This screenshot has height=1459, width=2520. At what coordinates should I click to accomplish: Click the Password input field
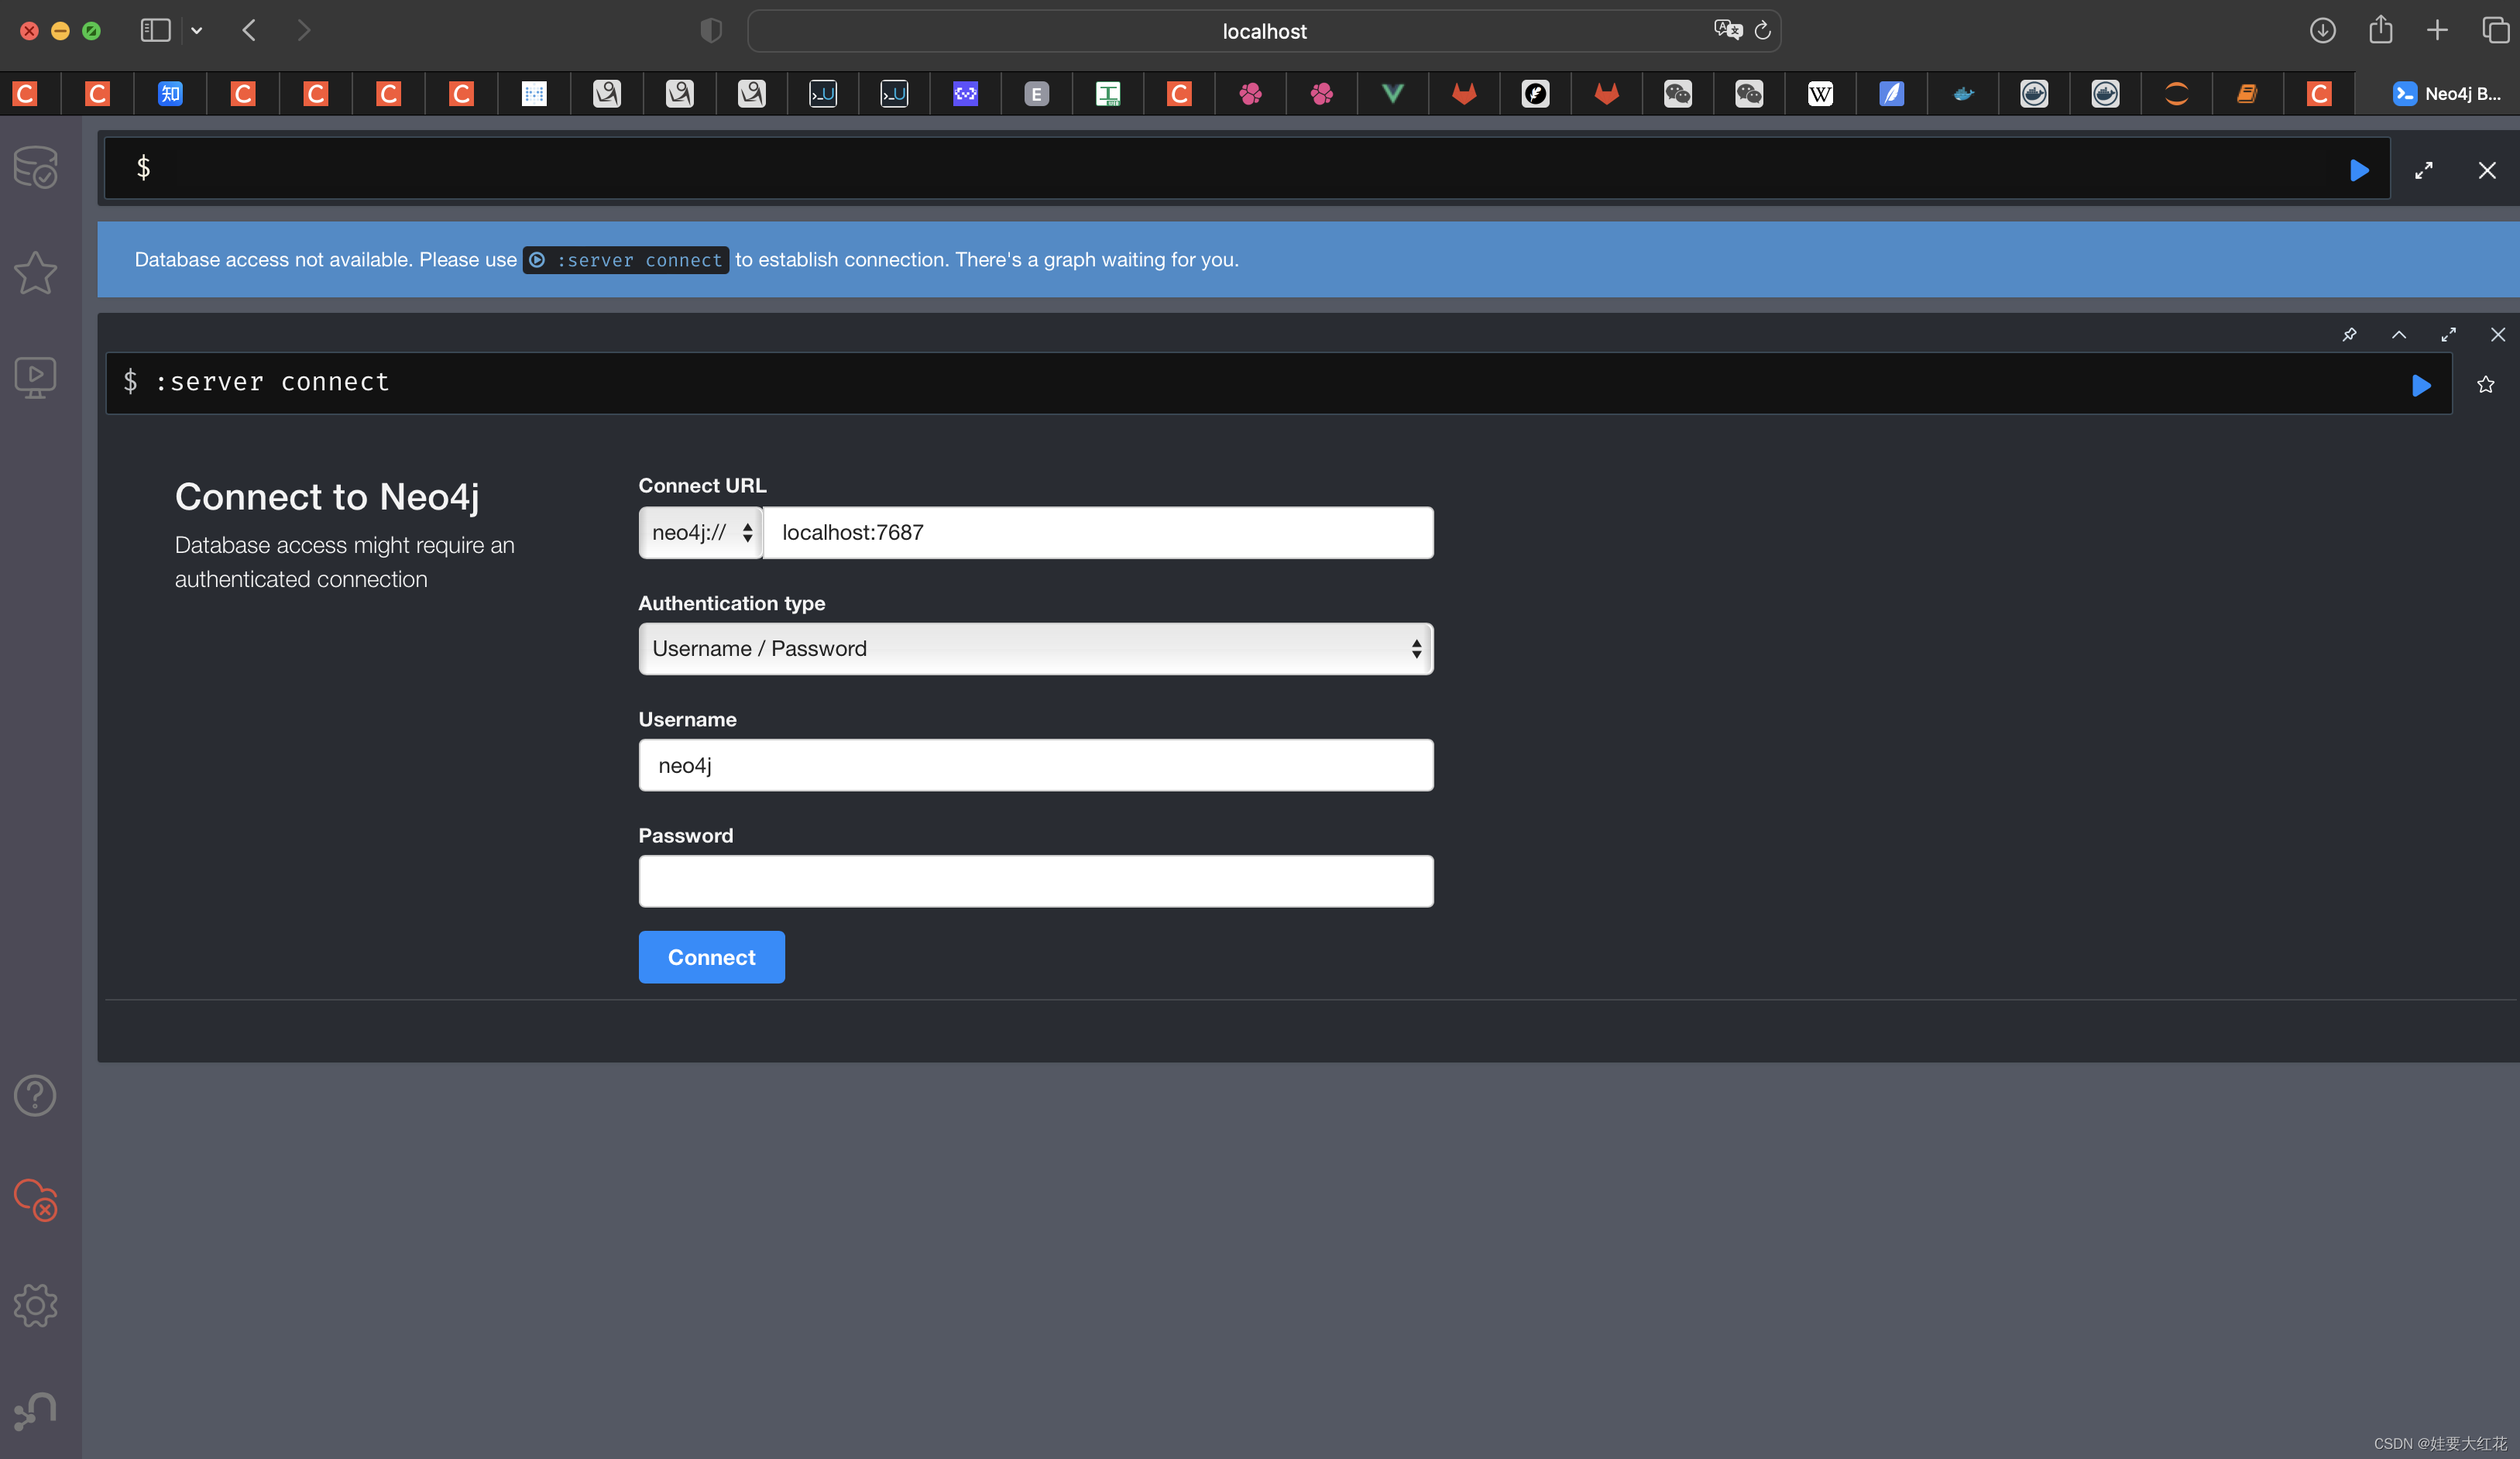point(1036,881)
